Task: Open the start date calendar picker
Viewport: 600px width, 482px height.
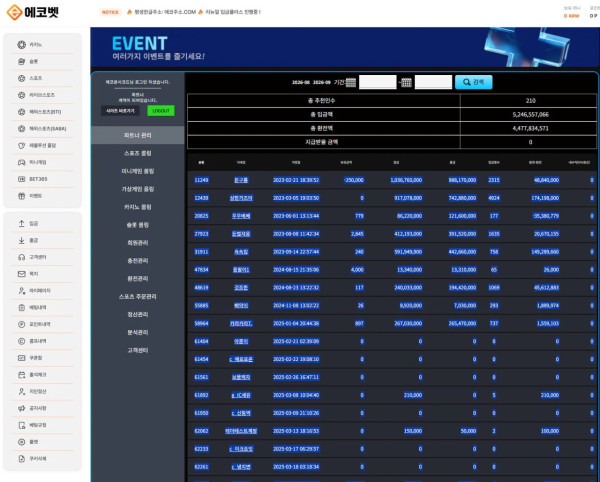Action: [351, 82]
